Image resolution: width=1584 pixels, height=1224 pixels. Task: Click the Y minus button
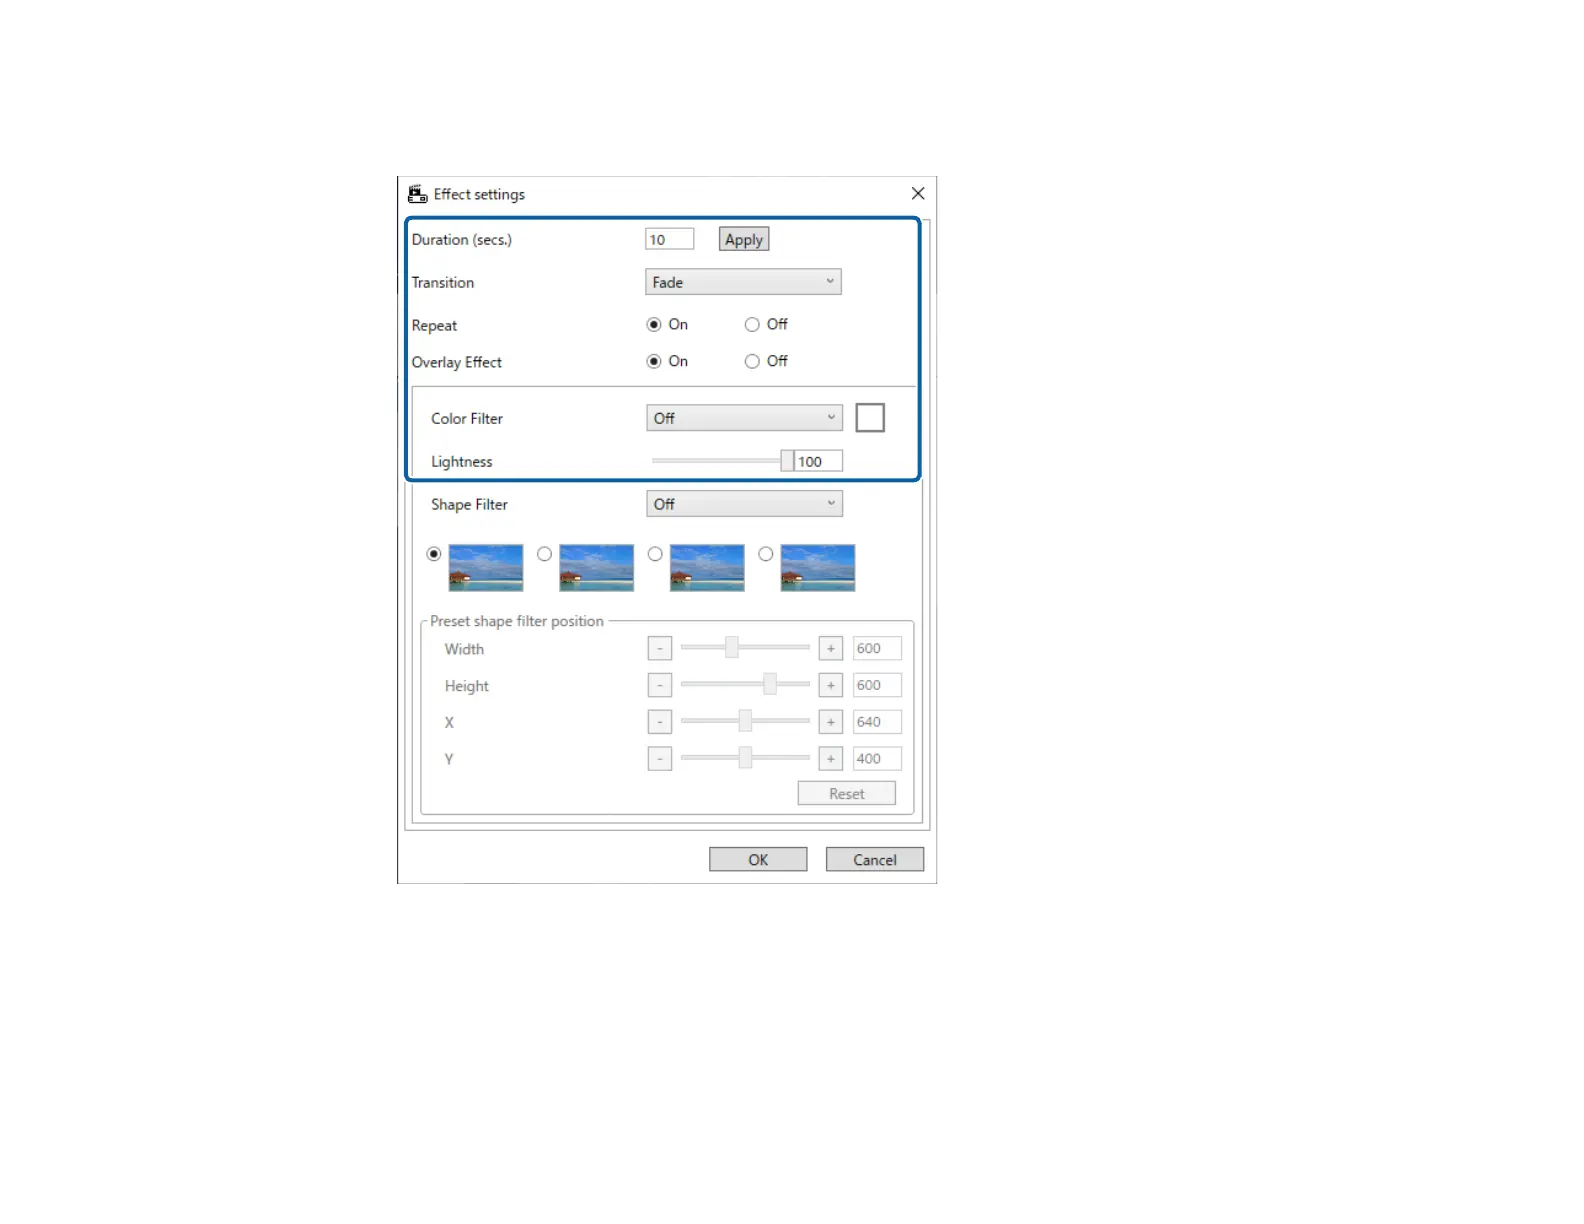tap(660, 759)
